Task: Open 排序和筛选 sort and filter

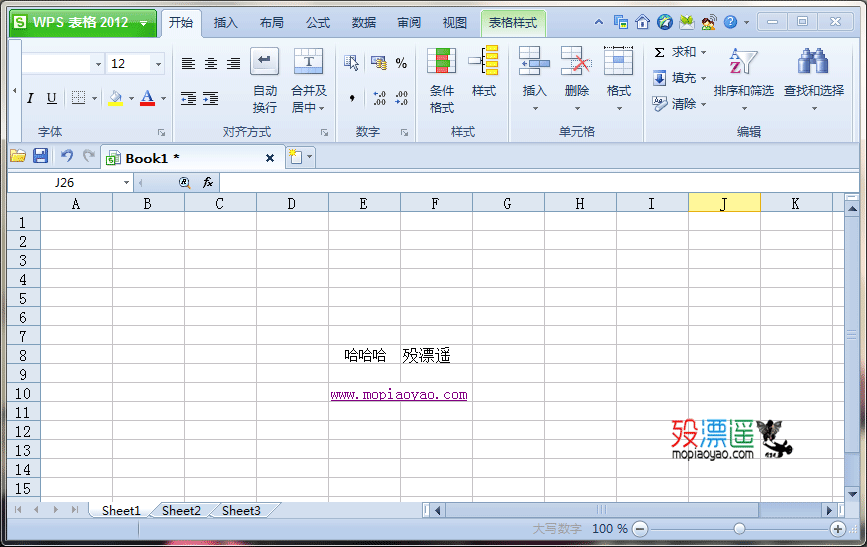Action: tap(744, 79)
